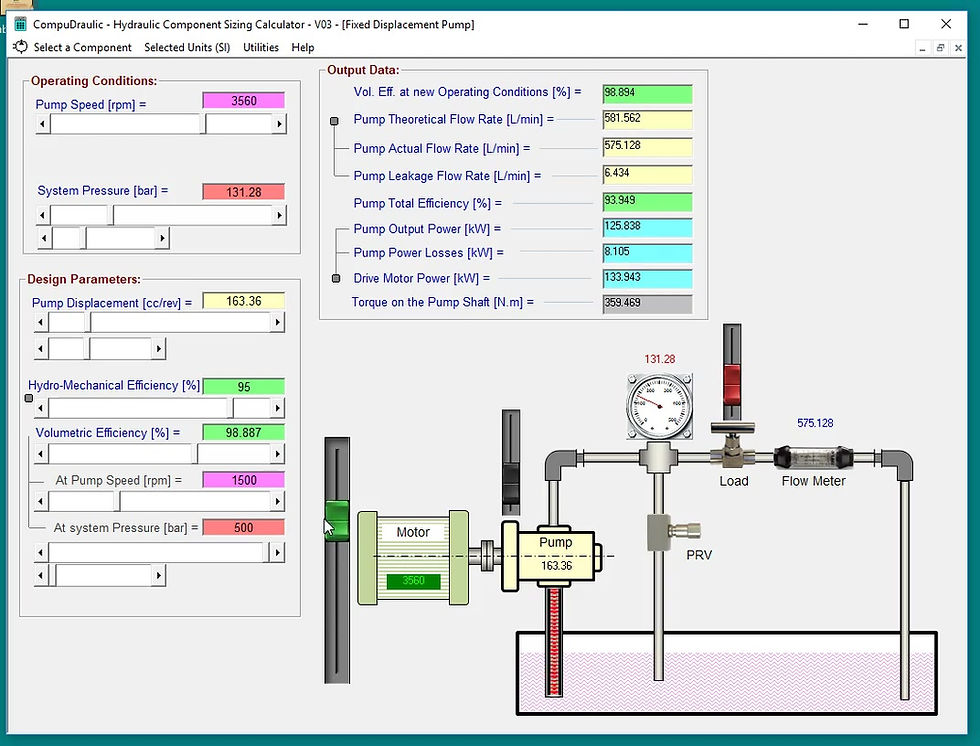Click the green knob on motor speed slider
This screenshot has height=746, width=980.
tap(337, 520)
